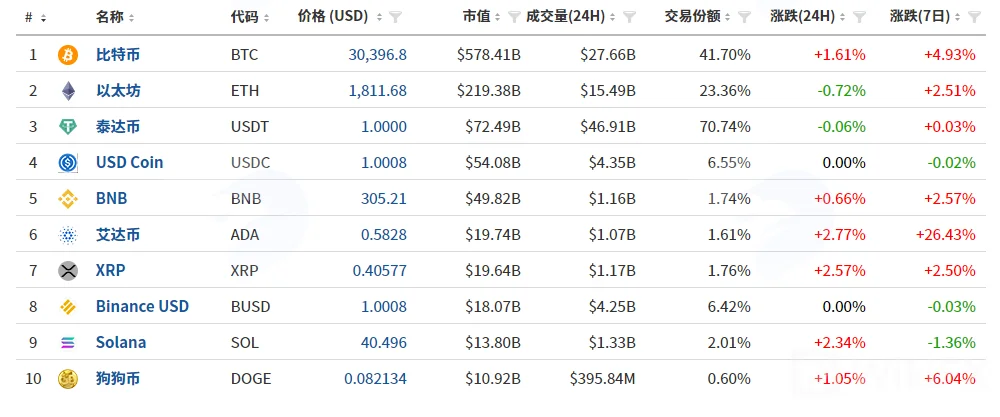Screen dimensions: 1000x417
Task: Click Dogecoin price 0.082134
Action: point(376,379)
